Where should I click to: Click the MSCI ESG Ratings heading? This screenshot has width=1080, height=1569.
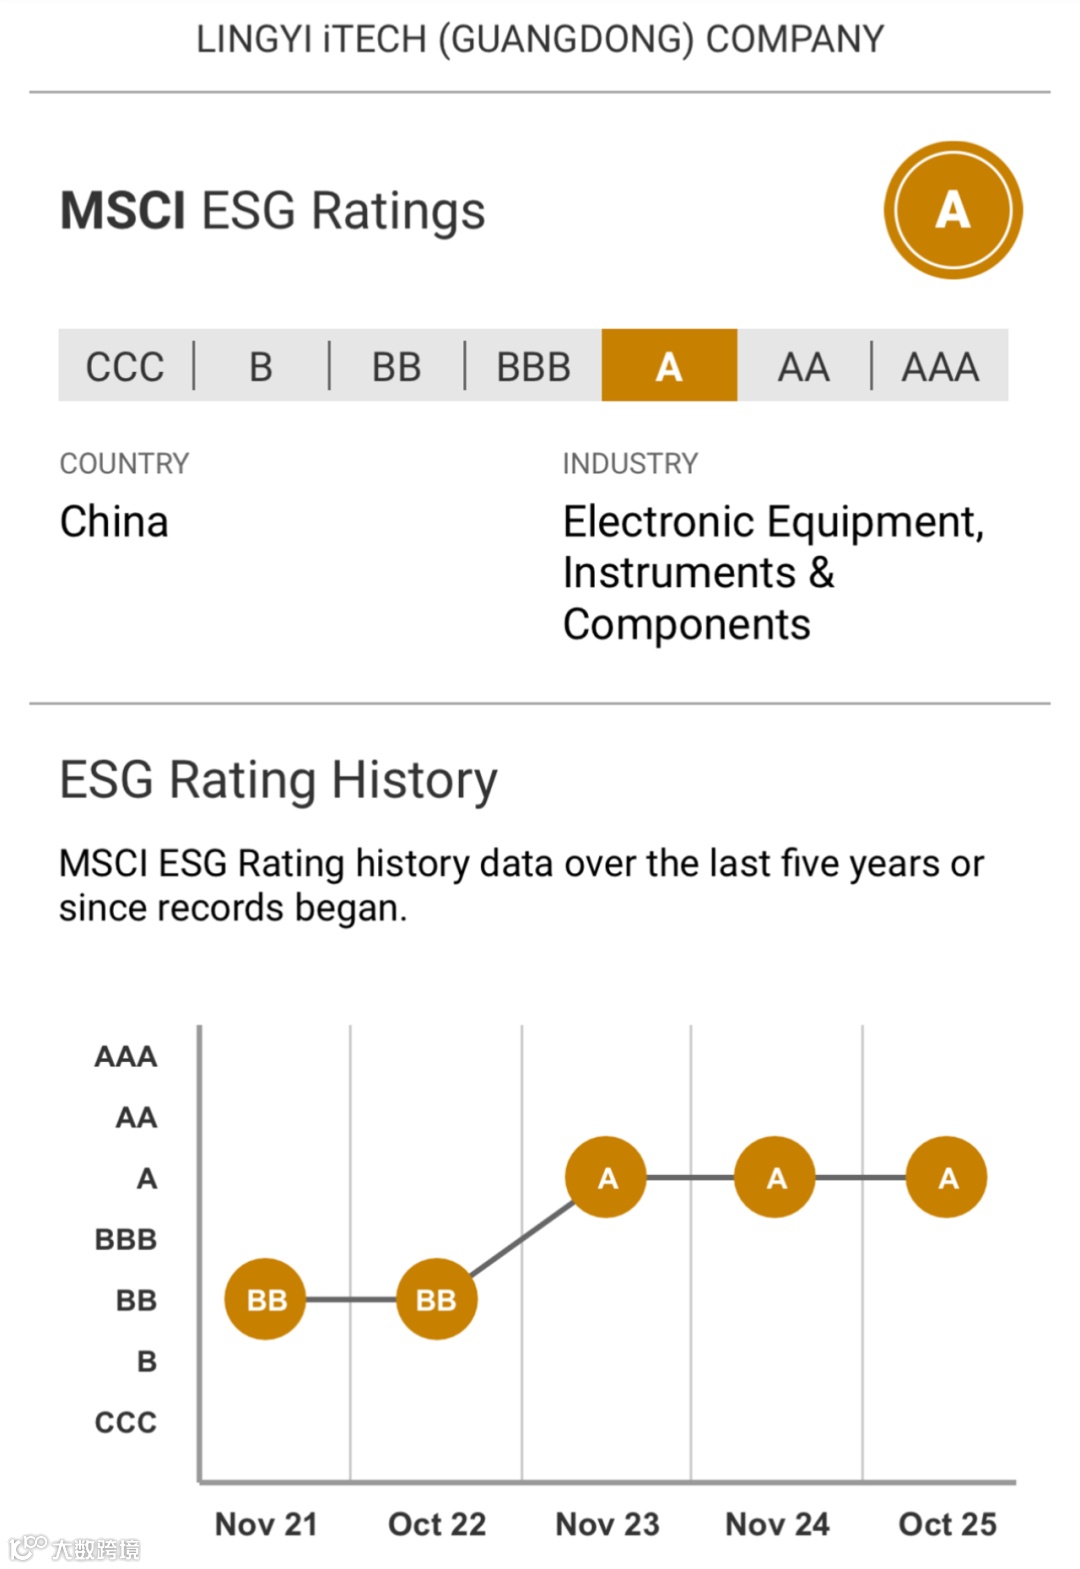273,212
